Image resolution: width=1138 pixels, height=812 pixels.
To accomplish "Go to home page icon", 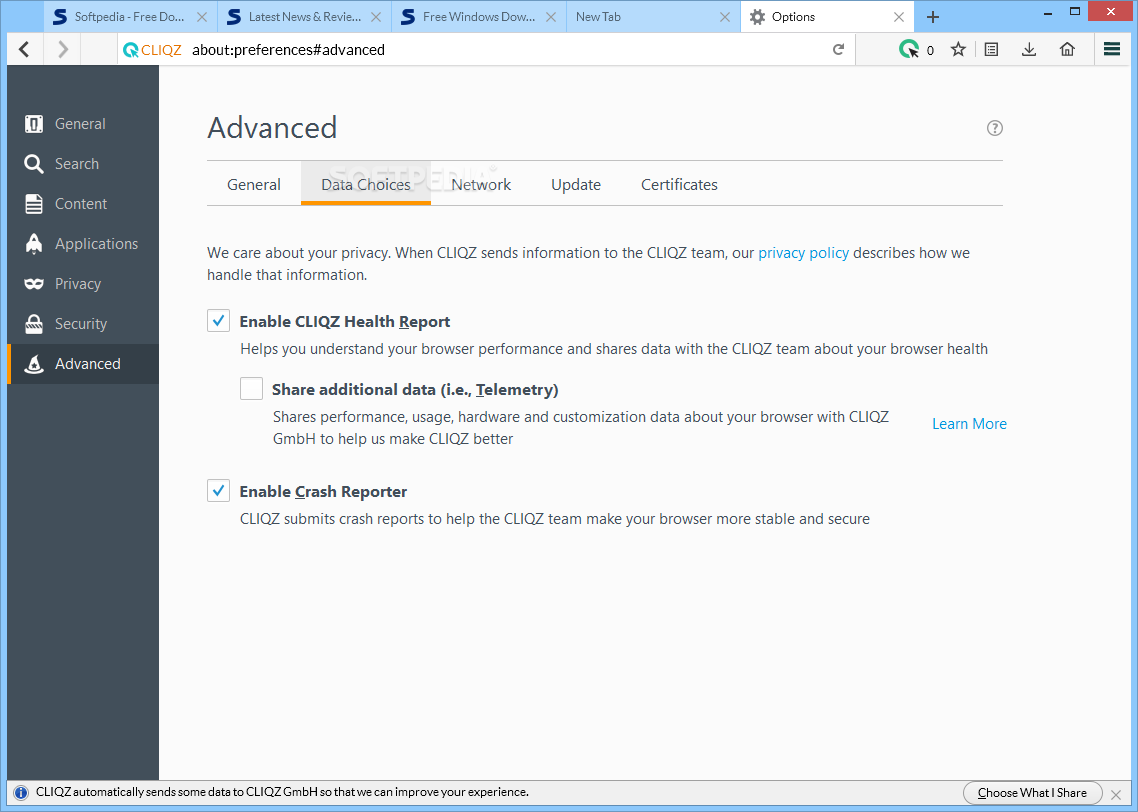I will pos(1067,49).
